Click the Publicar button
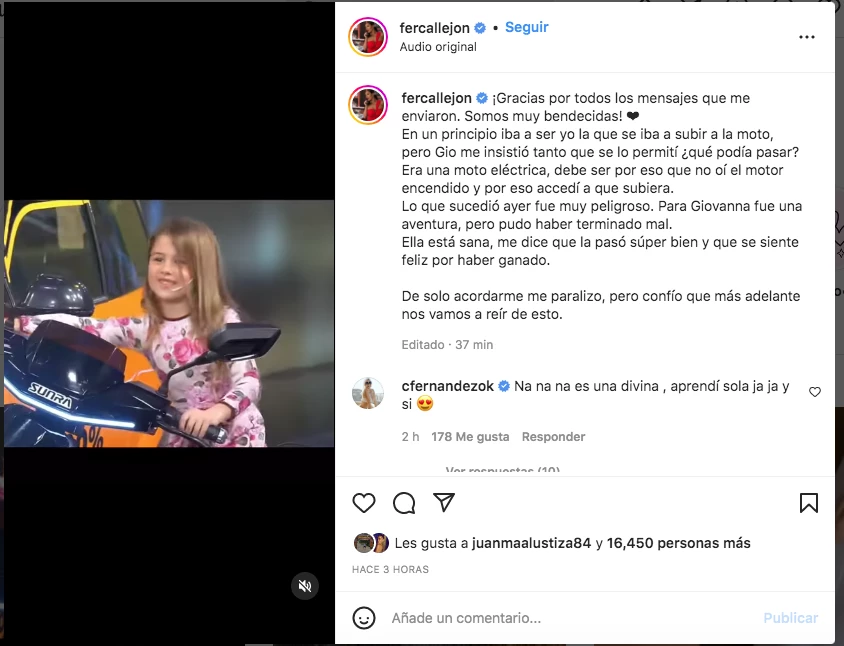The image size is (844, 646). tap(791, 618)
